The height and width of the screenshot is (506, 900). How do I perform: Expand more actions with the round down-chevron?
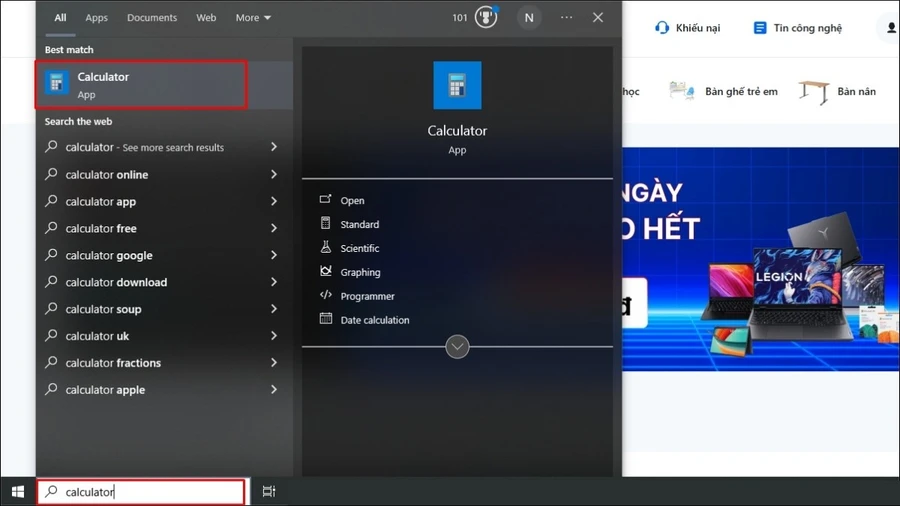[457, 347]
